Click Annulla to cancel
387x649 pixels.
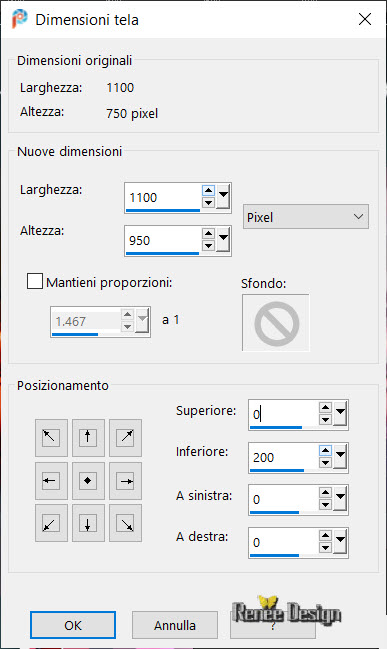coord(175,625)
